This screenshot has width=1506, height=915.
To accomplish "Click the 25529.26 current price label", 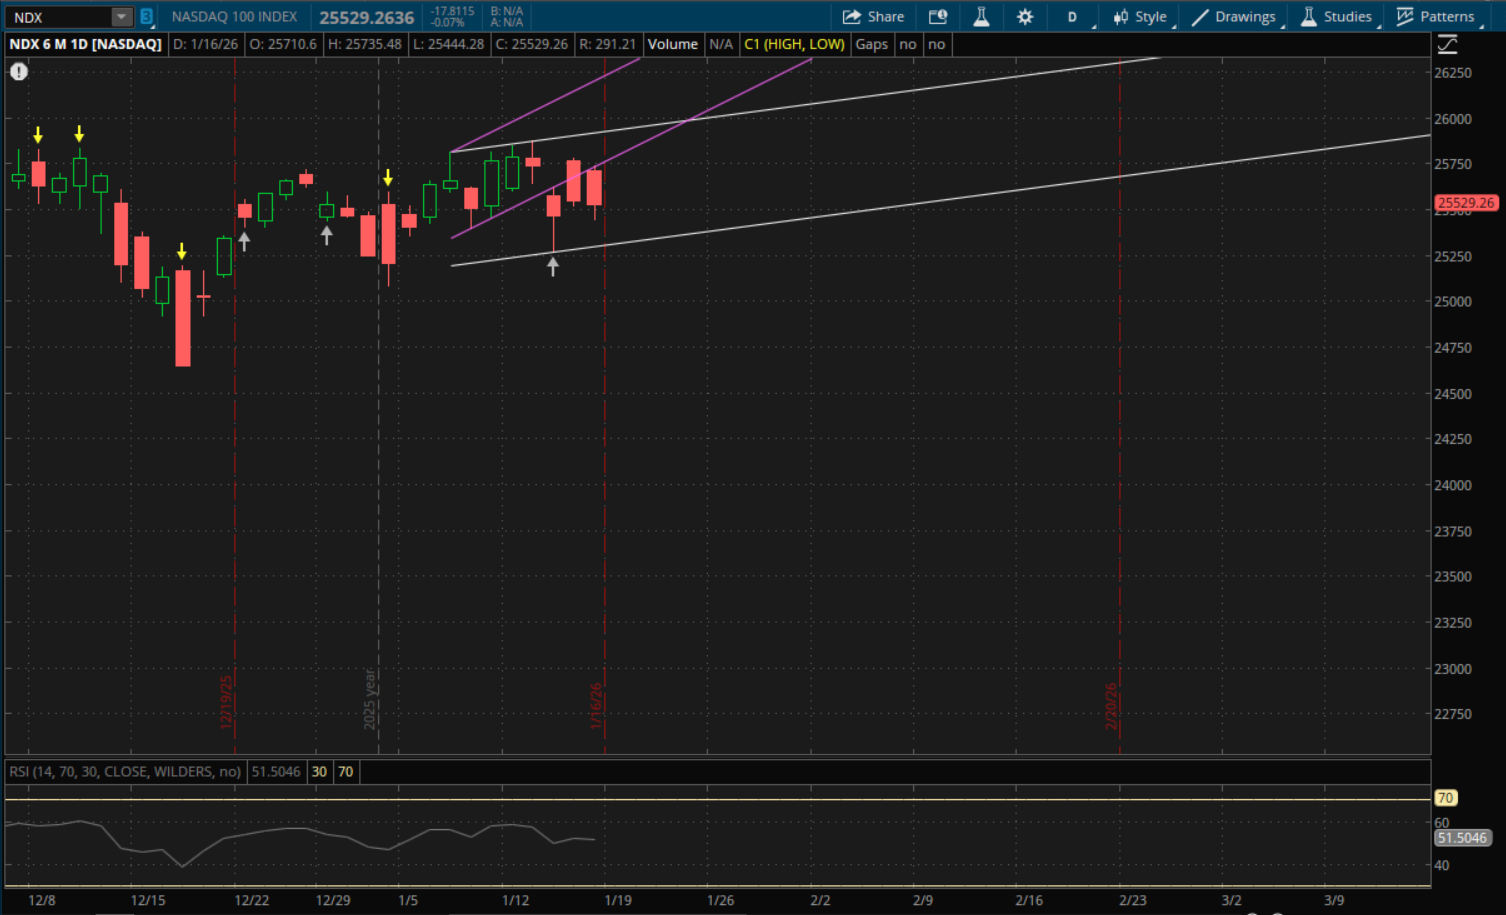I will pos(1465,203).
